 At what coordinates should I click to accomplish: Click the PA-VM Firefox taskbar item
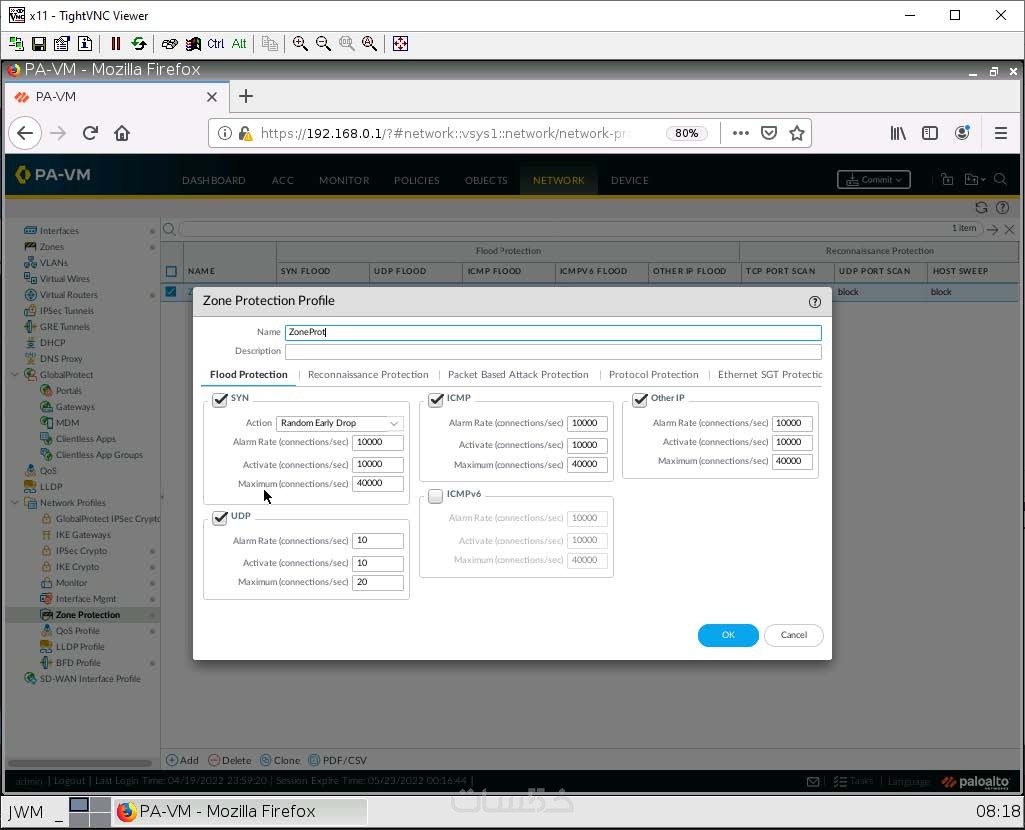240,812
